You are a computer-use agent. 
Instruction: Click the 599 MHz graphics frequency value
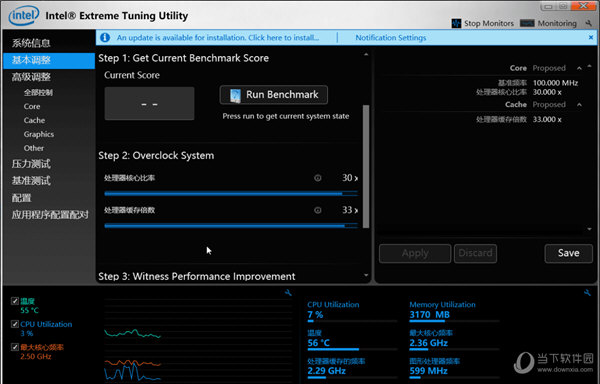428,371
